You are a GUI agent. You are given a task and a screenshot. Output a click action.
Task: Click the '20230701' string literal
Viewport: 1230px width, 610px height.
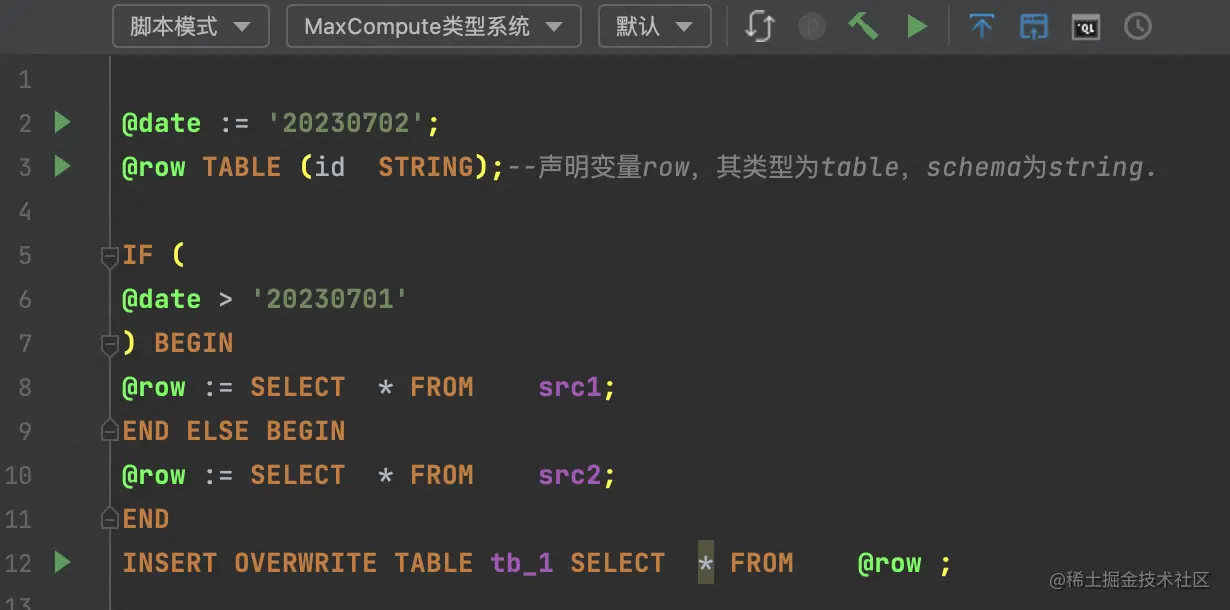coord(331,299)
